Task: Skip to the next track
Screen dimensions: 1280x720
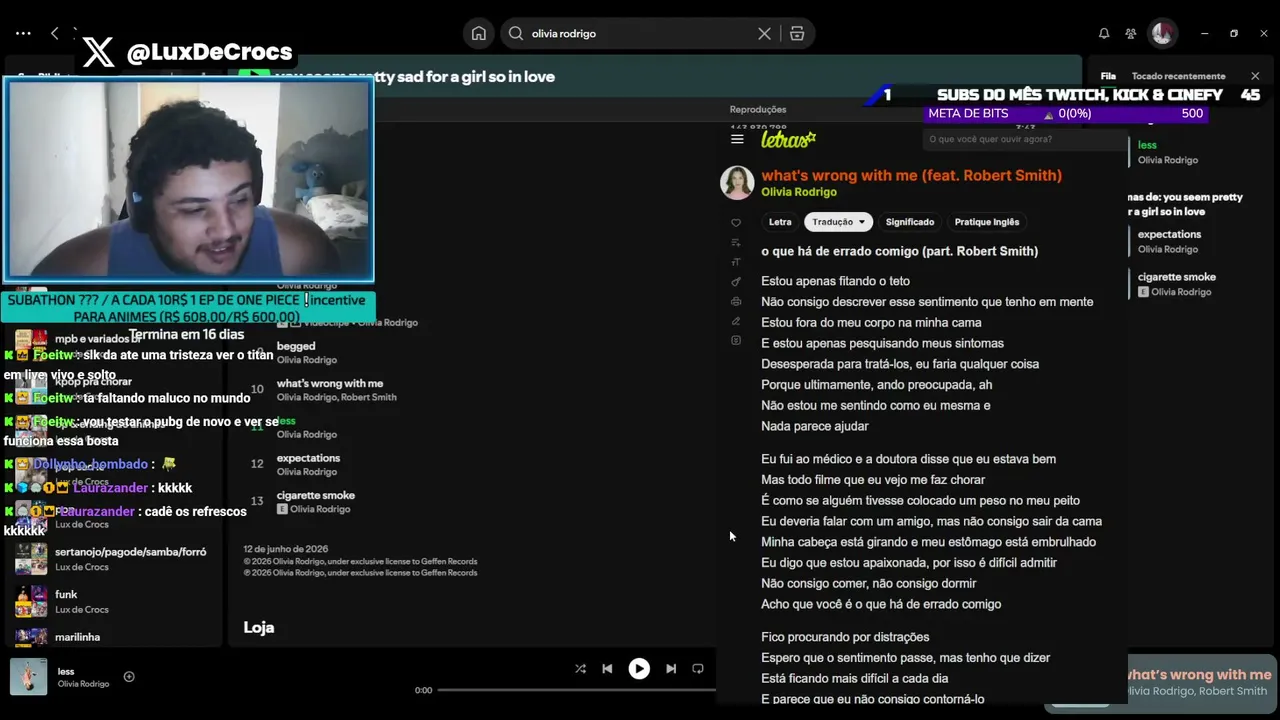Action: click(x=671, y=669)
